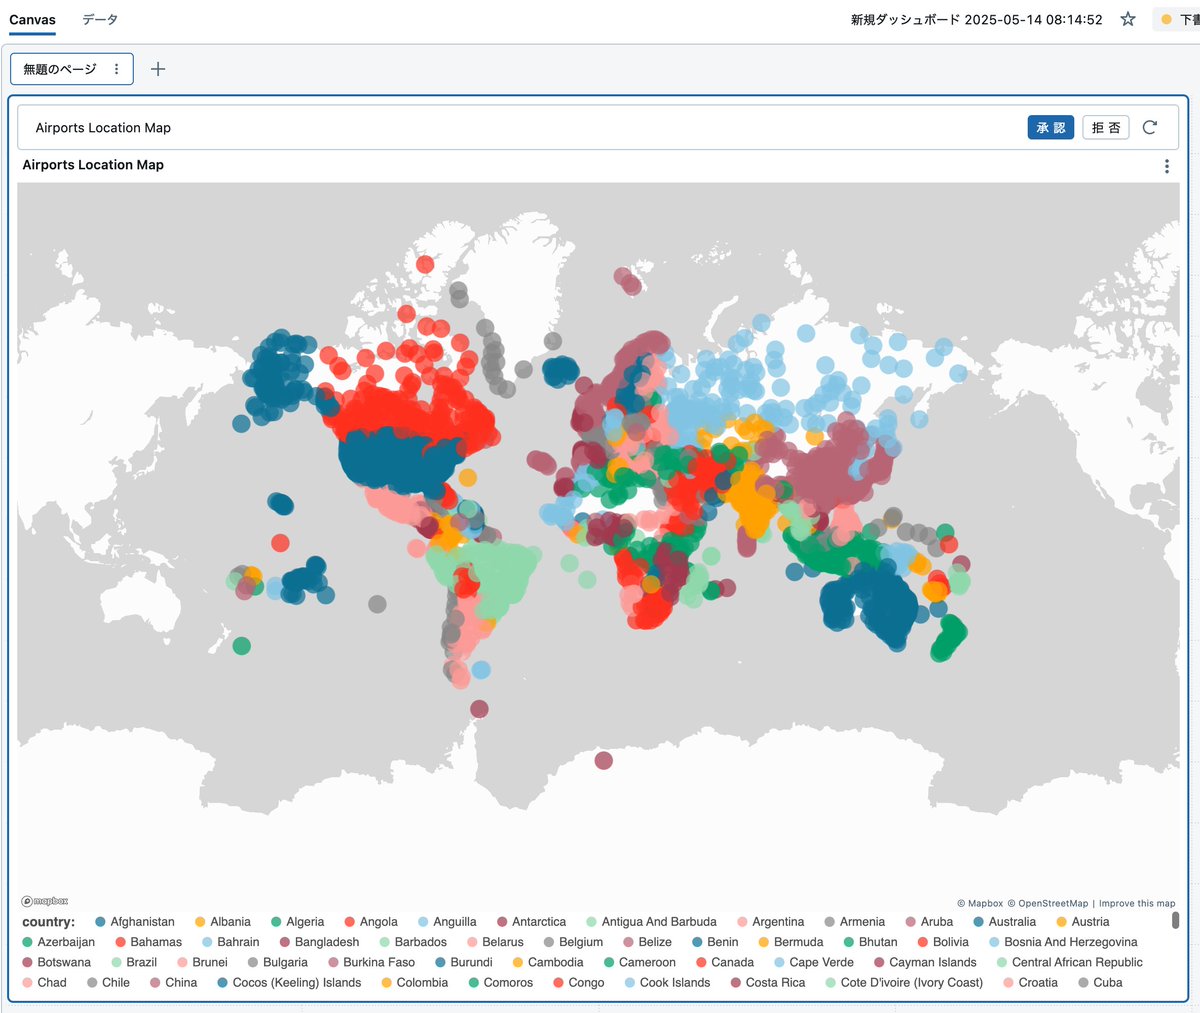
Task: Reject with the 拒否 button
Action: (x=1105, y=127)
